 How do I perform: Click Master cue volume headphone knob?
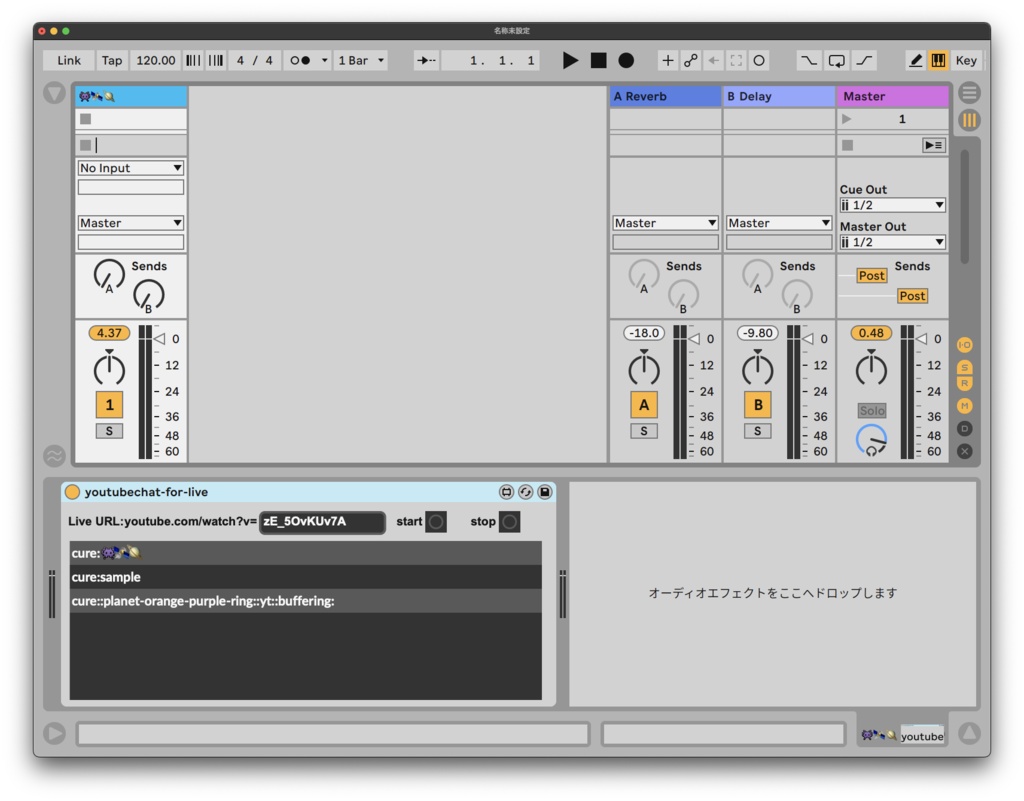871,439
